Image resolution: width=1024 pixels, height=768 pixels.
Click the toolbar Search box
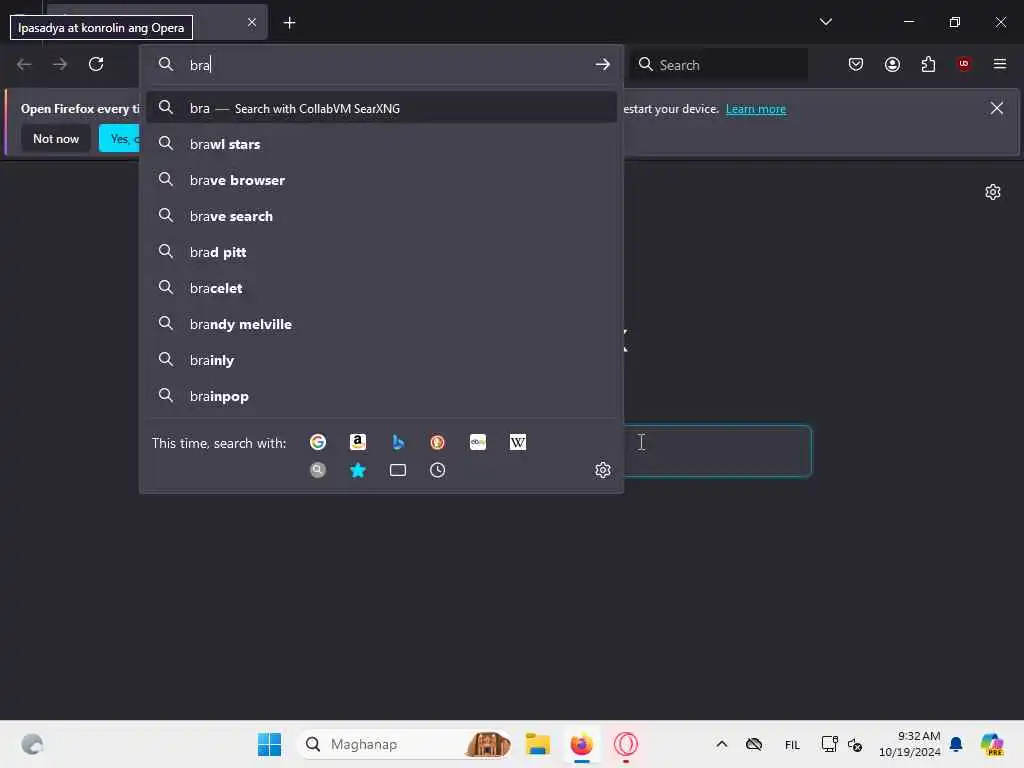718,65
